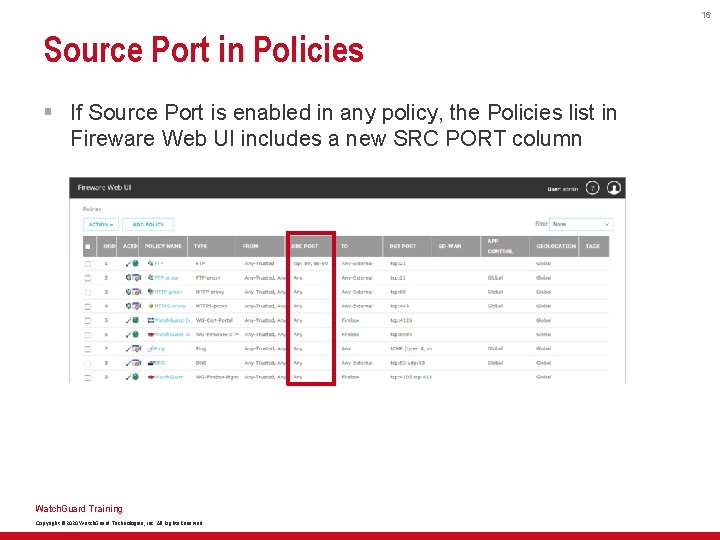The width and height of the screenshot is (720, 540).
Task: Click the Ping policy icon in row 7
Action: pyautogui.click(x=151, y=349)
